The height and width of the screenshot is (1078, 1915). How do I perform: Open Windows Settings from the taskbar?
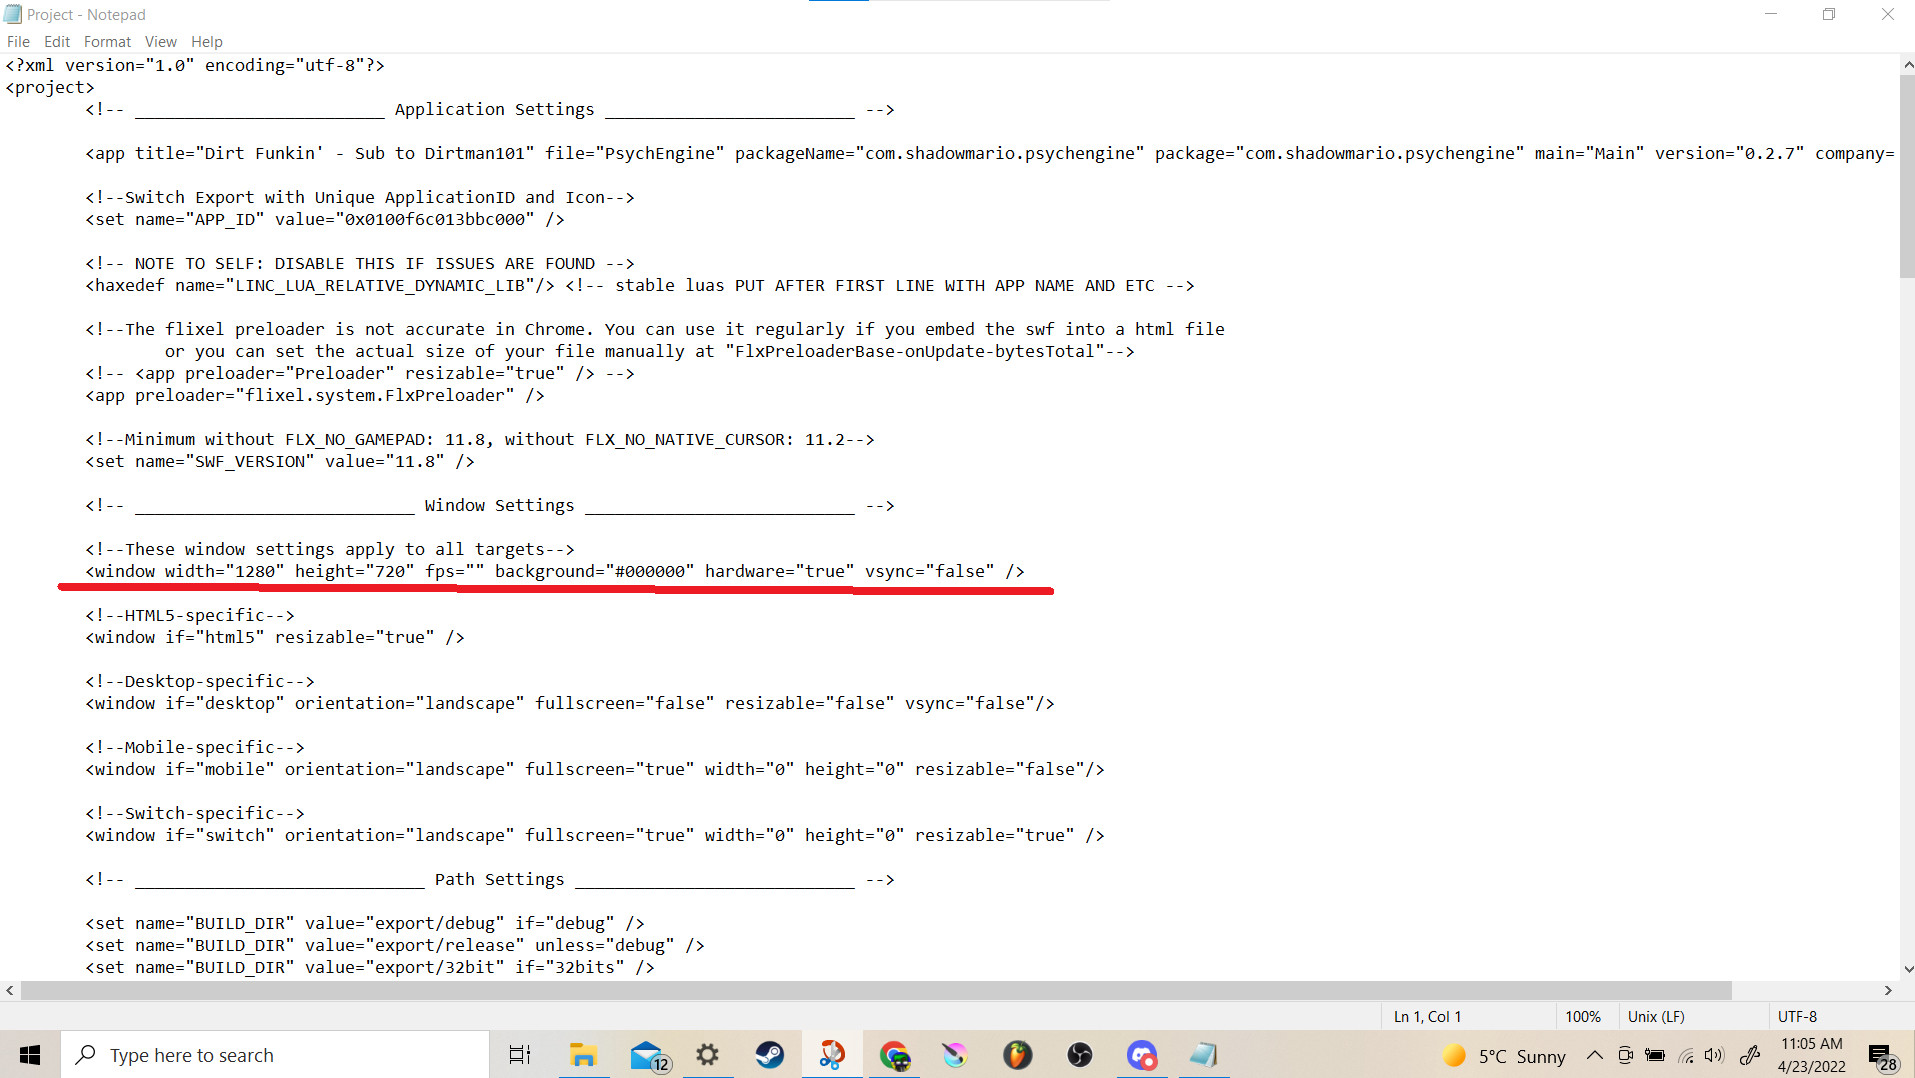708,1055
